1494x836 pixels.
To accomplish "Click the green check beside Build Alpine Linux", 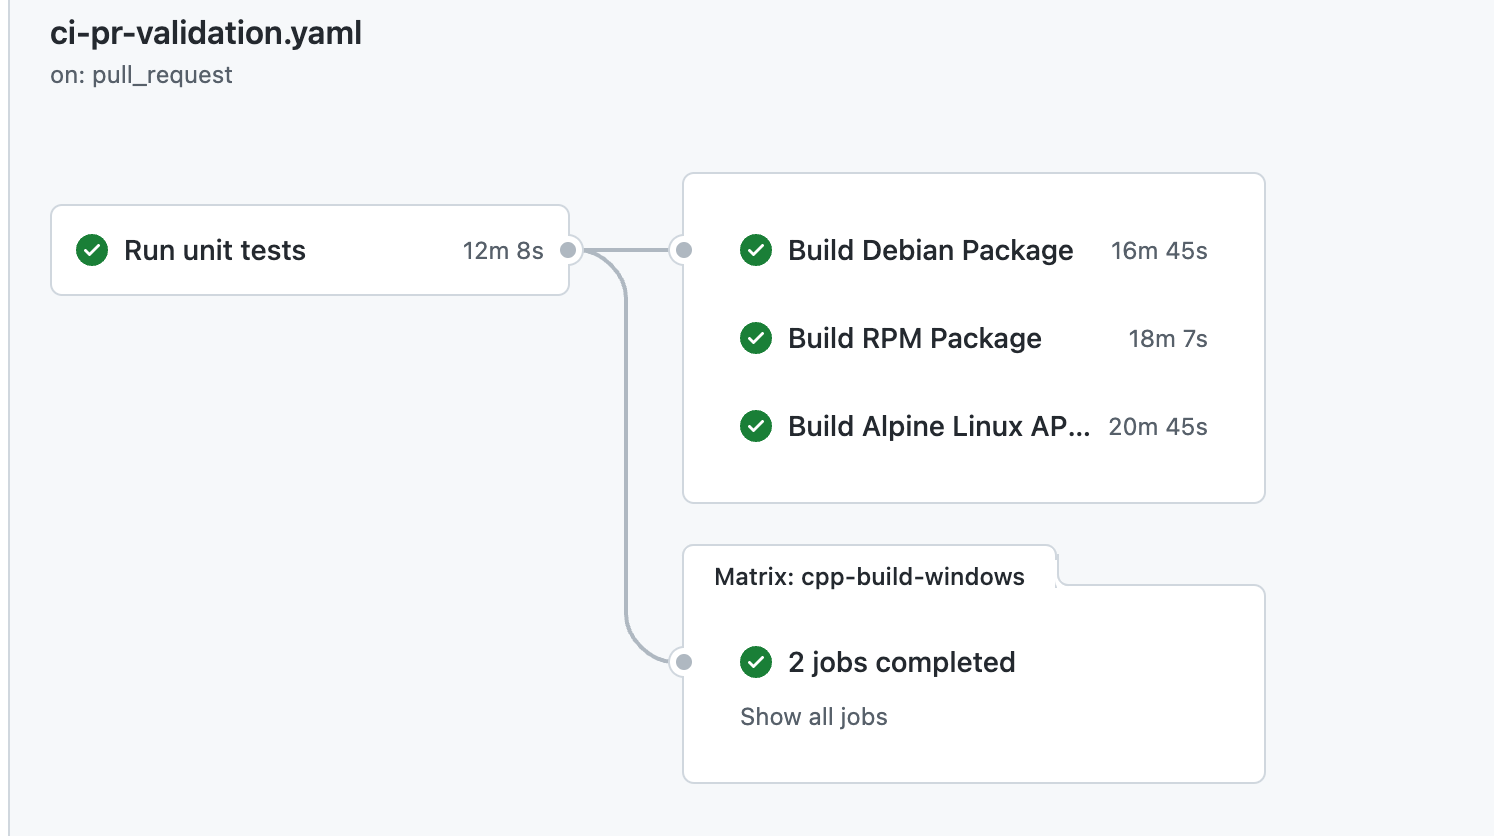I will tap(756, 426).
